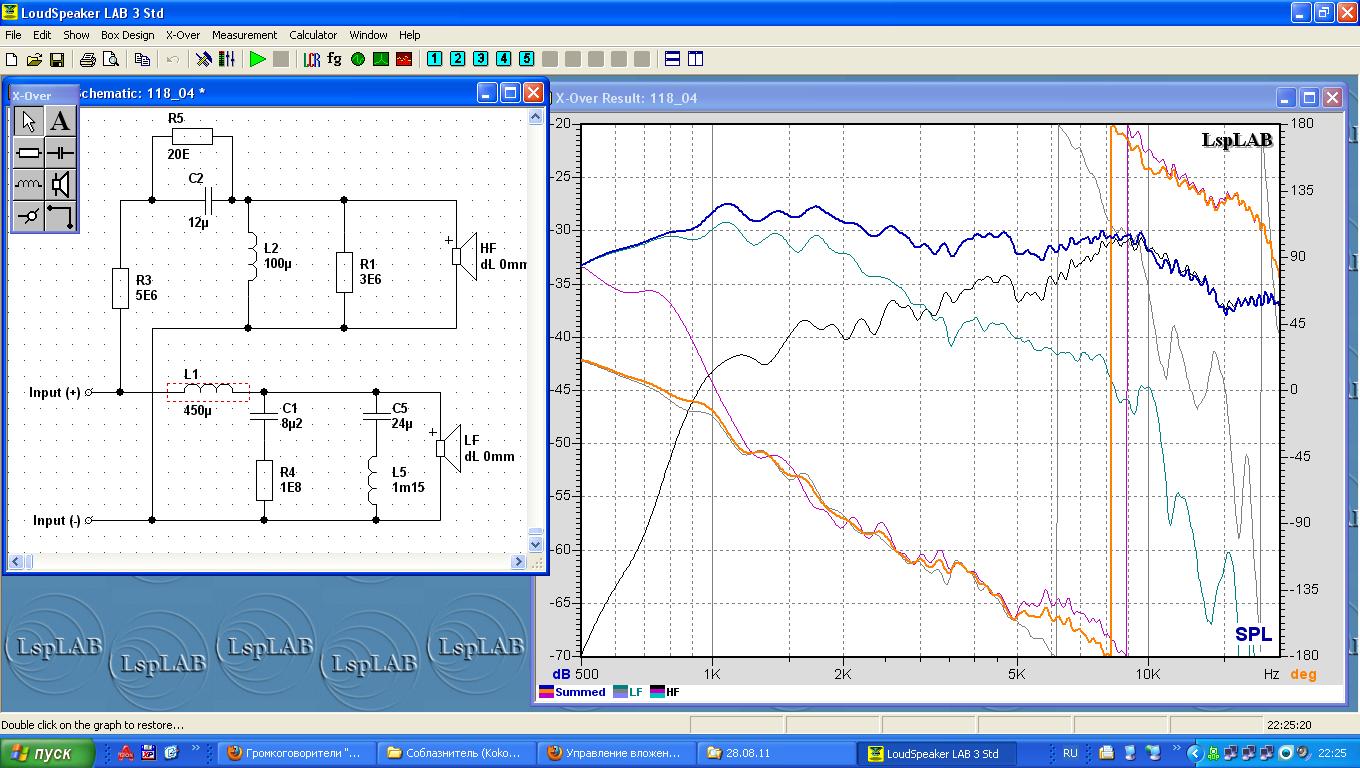The height and width of the screenshot is (768, 1360).
Task: Select resistor R5 in the schematic
Action: pos(192,137)
